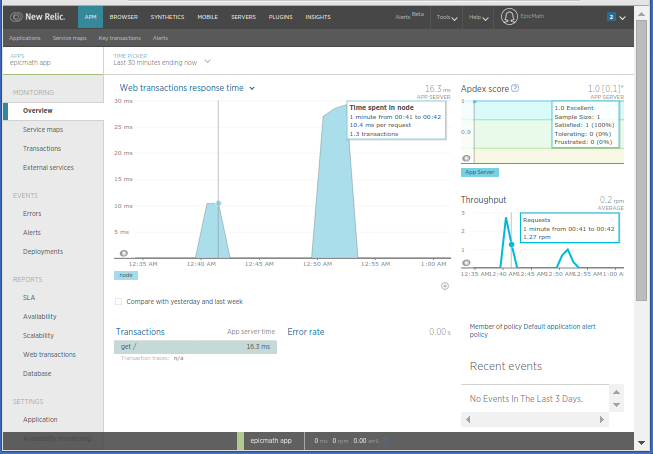Viewport: 653px width, 454px height.
Task: Open the Tools dropdown menu
Action: 447,17
